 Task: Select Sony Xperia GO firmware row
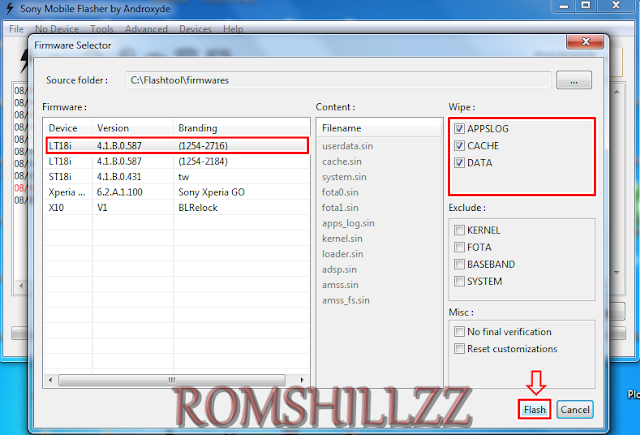pyautogui.click(x=177, y=192)
